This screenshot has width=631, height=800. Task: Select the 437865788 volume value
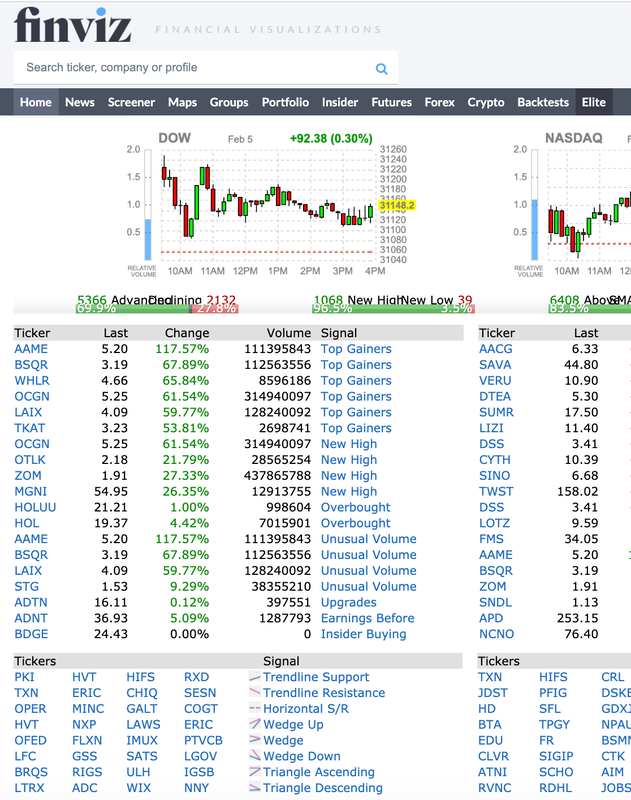coord(277,476)
